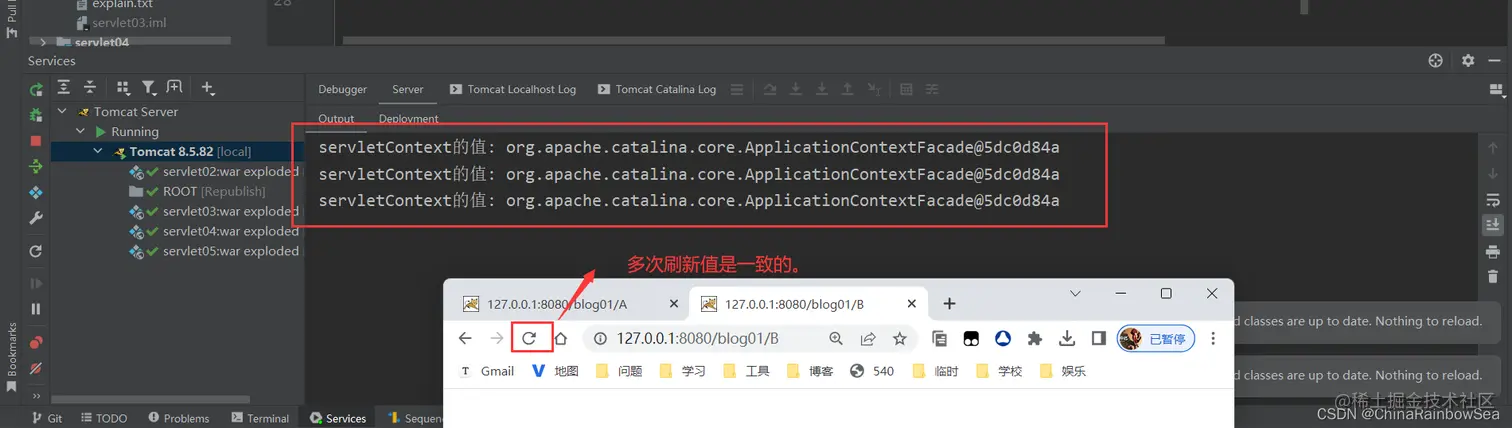
Task: Click Add Service plus icon
Action: [207, 88]
